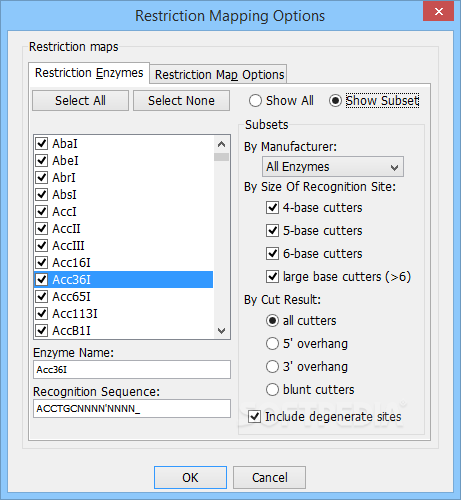Image resolution: width=461 pixels, height=500 pixels.
Task: Select the AccIII enzyme row text
Action: point(68,246)
